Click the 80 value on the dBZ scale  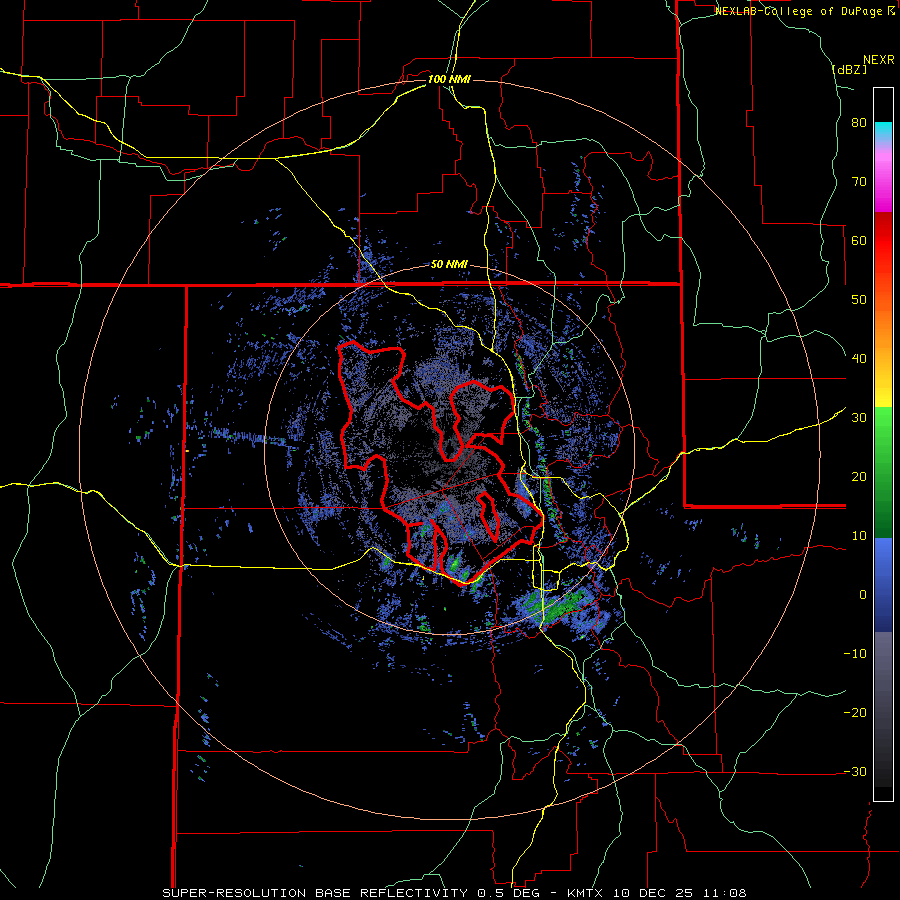859,123
